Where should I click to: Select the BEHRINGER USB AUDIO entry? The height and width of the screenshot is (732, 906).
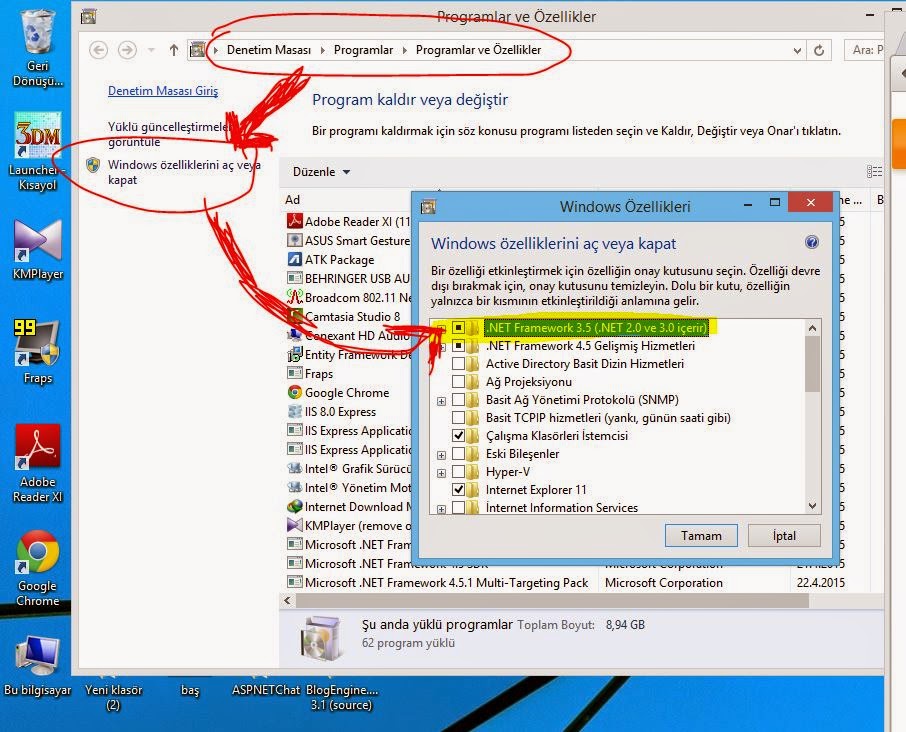coord(349,278)
